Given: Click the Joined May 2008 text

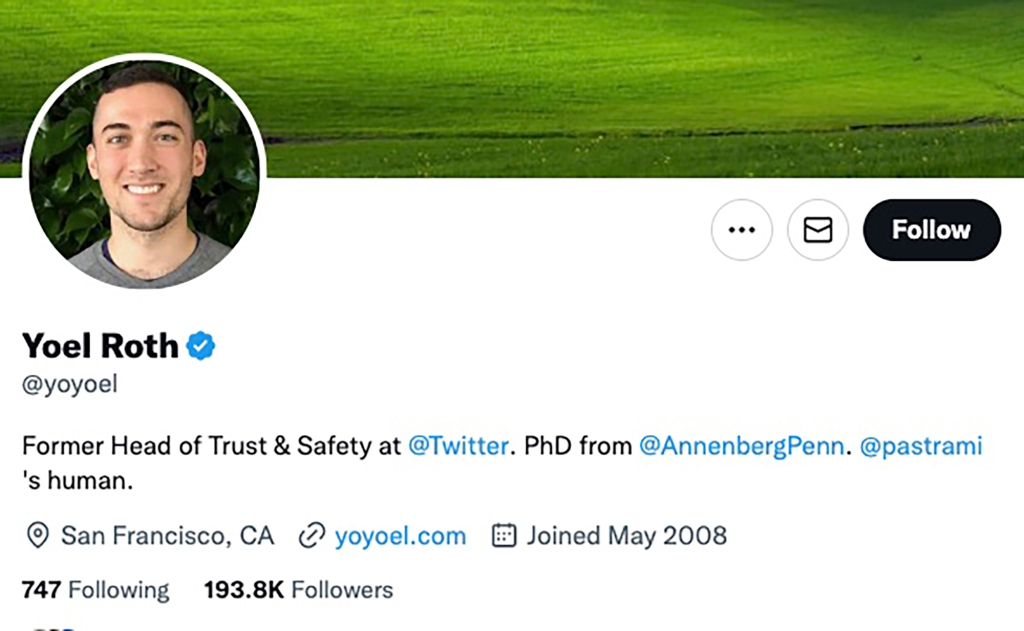Looking at the screenshot, I should click(627, 536).
